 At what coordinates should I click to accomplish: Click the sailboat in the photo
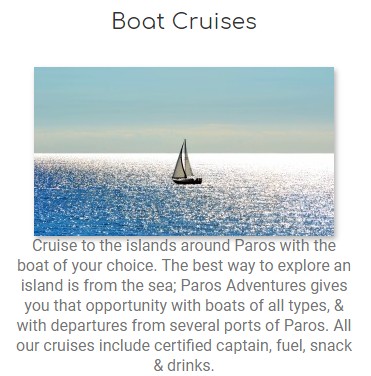pyautogui.click(x=186, y=162)
